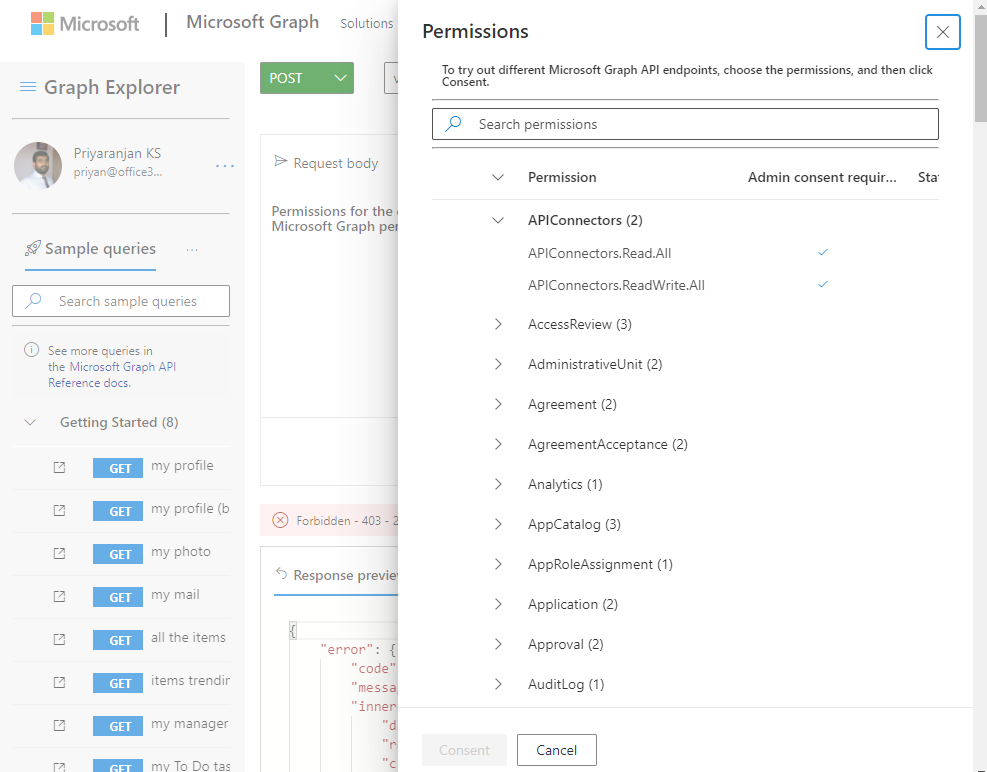Open the Microsoft Graph API Reference docs link

point(113,375)
